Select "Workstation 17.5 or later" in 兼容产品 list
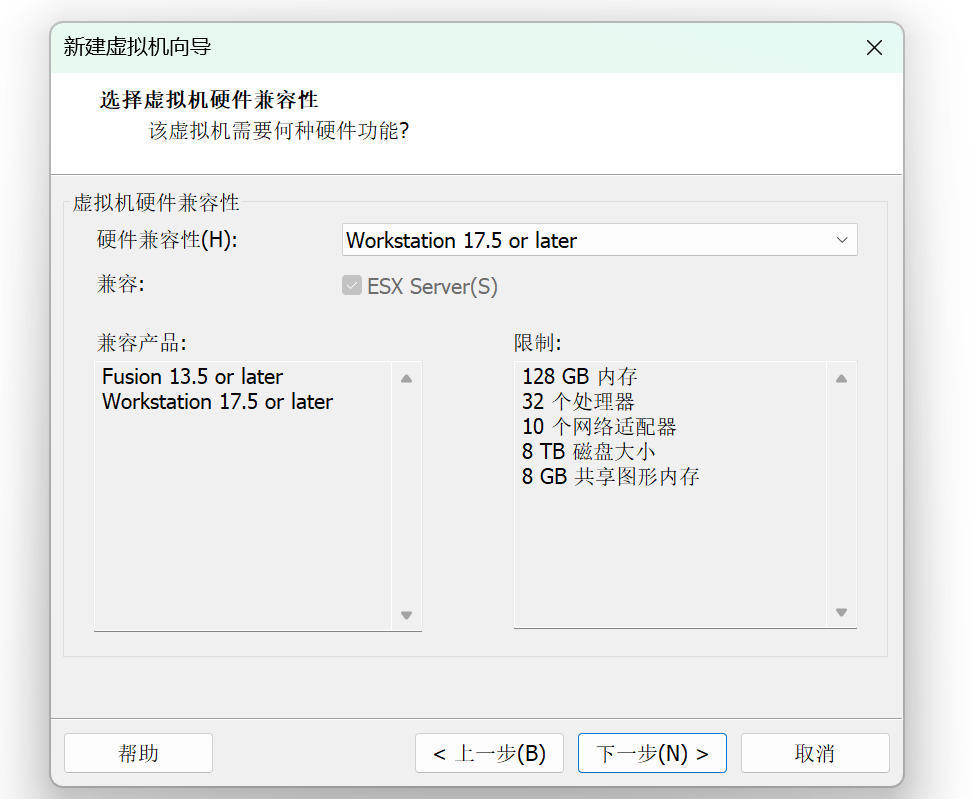971x799 pixels. coord(217,401)
